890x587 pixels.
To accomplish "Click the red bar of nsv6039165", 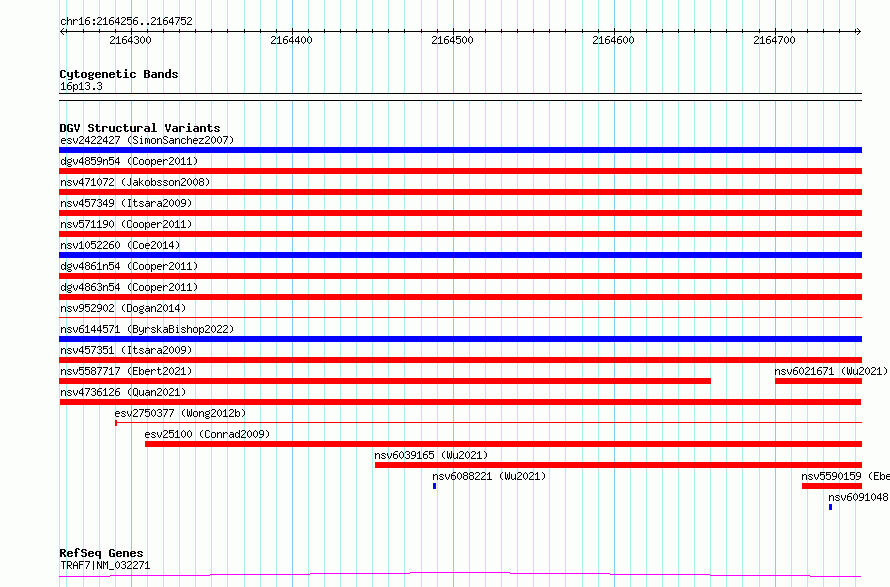I will pyautogui.click(x=618, y=465).
